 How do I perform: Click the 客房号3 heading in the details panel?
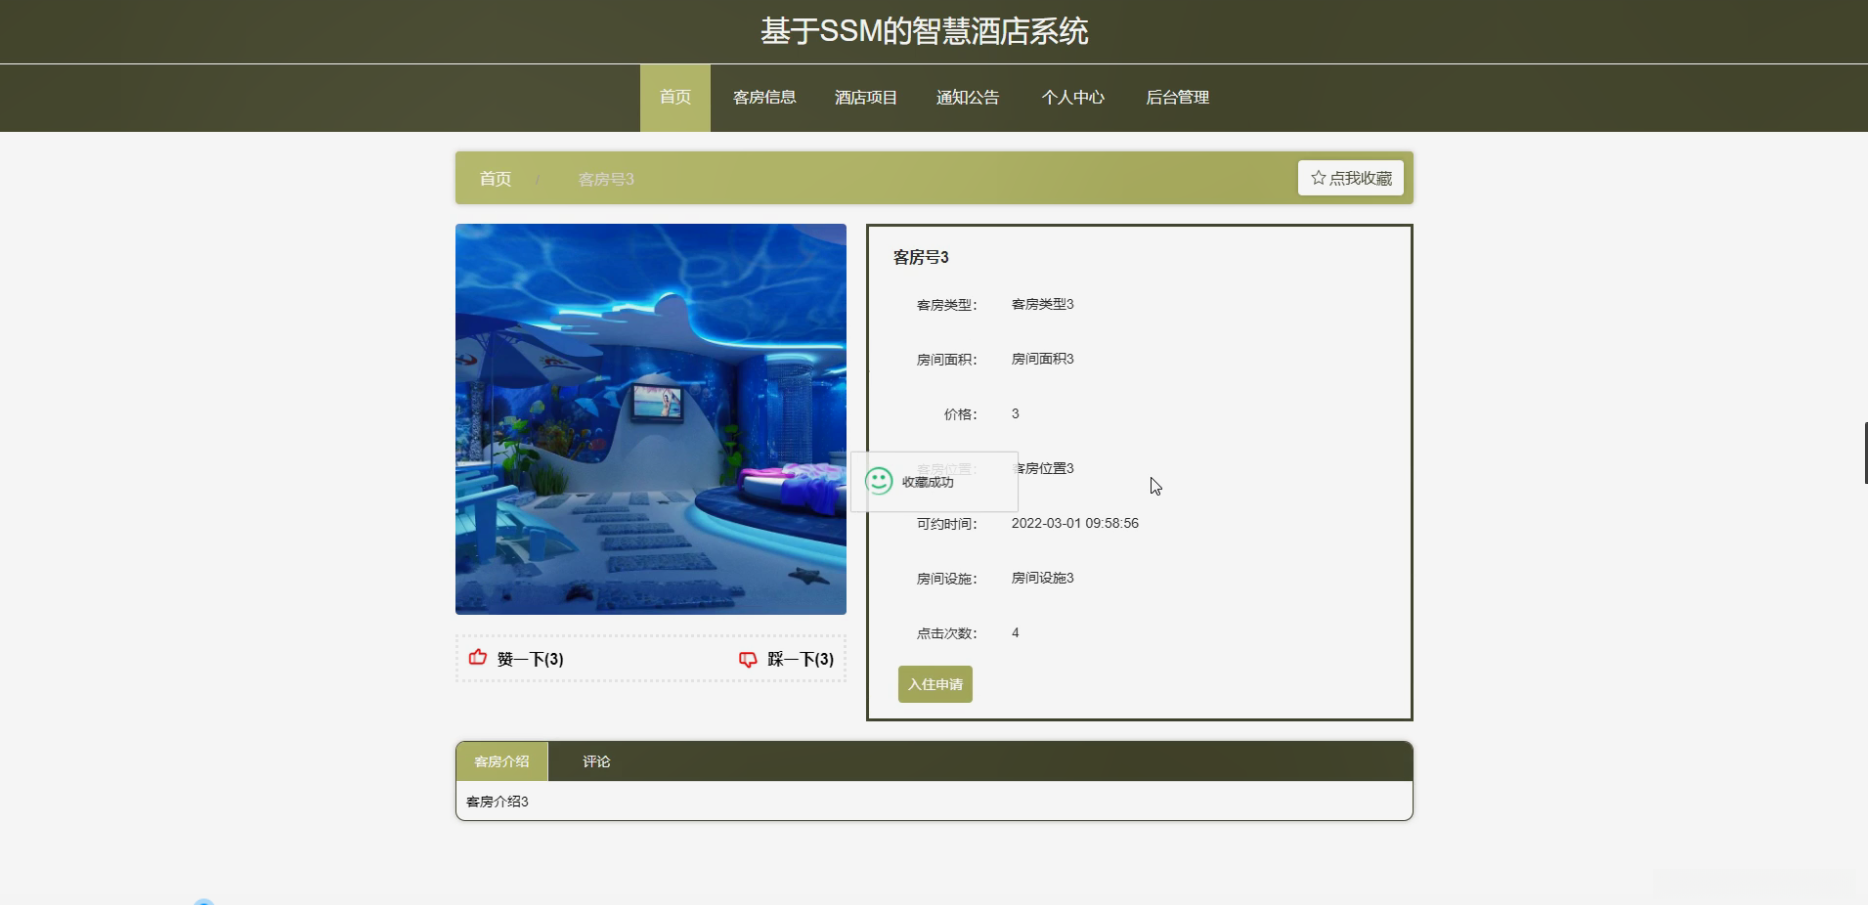click(x=921, y=257)
